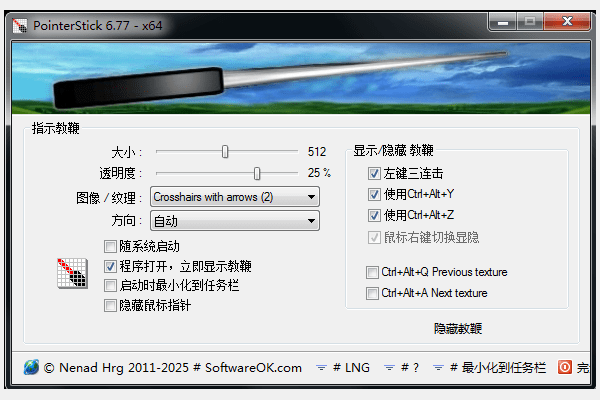Screen dimensions: 600x400
Task: Enable Ctrl+Alt+A Next texture checkbox
Action: 372,293
